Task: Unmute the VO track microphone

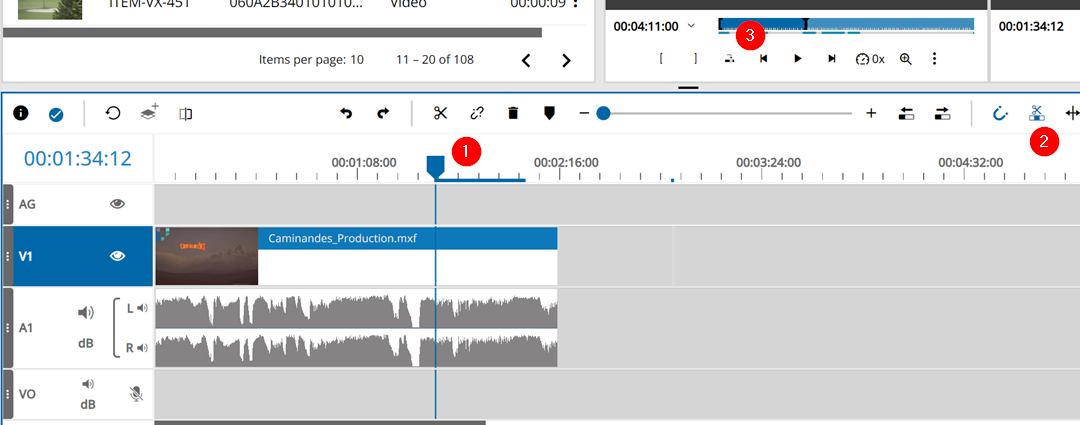Action: pos(136,394)
